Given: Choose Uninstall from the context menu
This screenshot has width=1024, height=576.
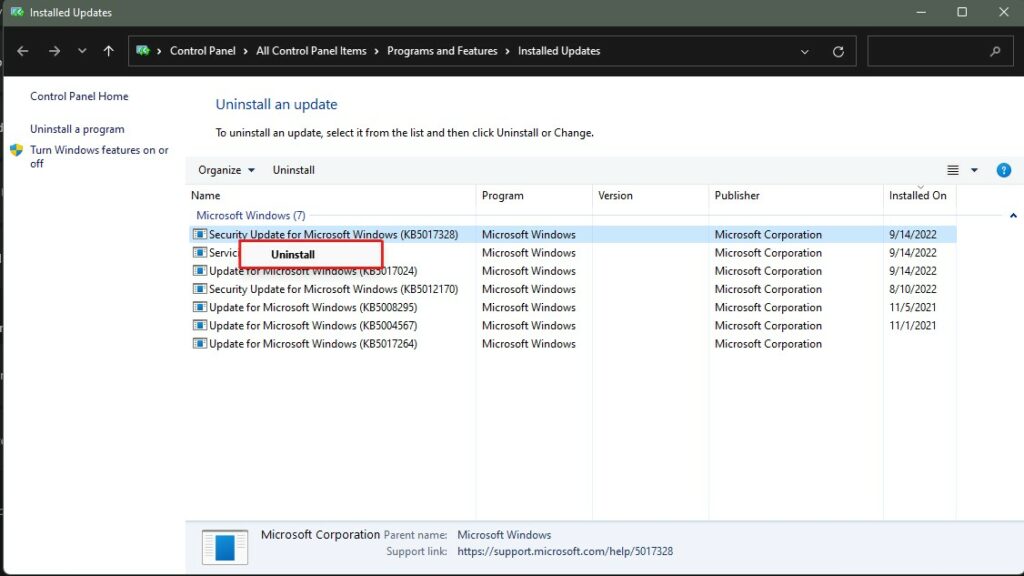Looking at the screenshot, I should click(293, 254).
